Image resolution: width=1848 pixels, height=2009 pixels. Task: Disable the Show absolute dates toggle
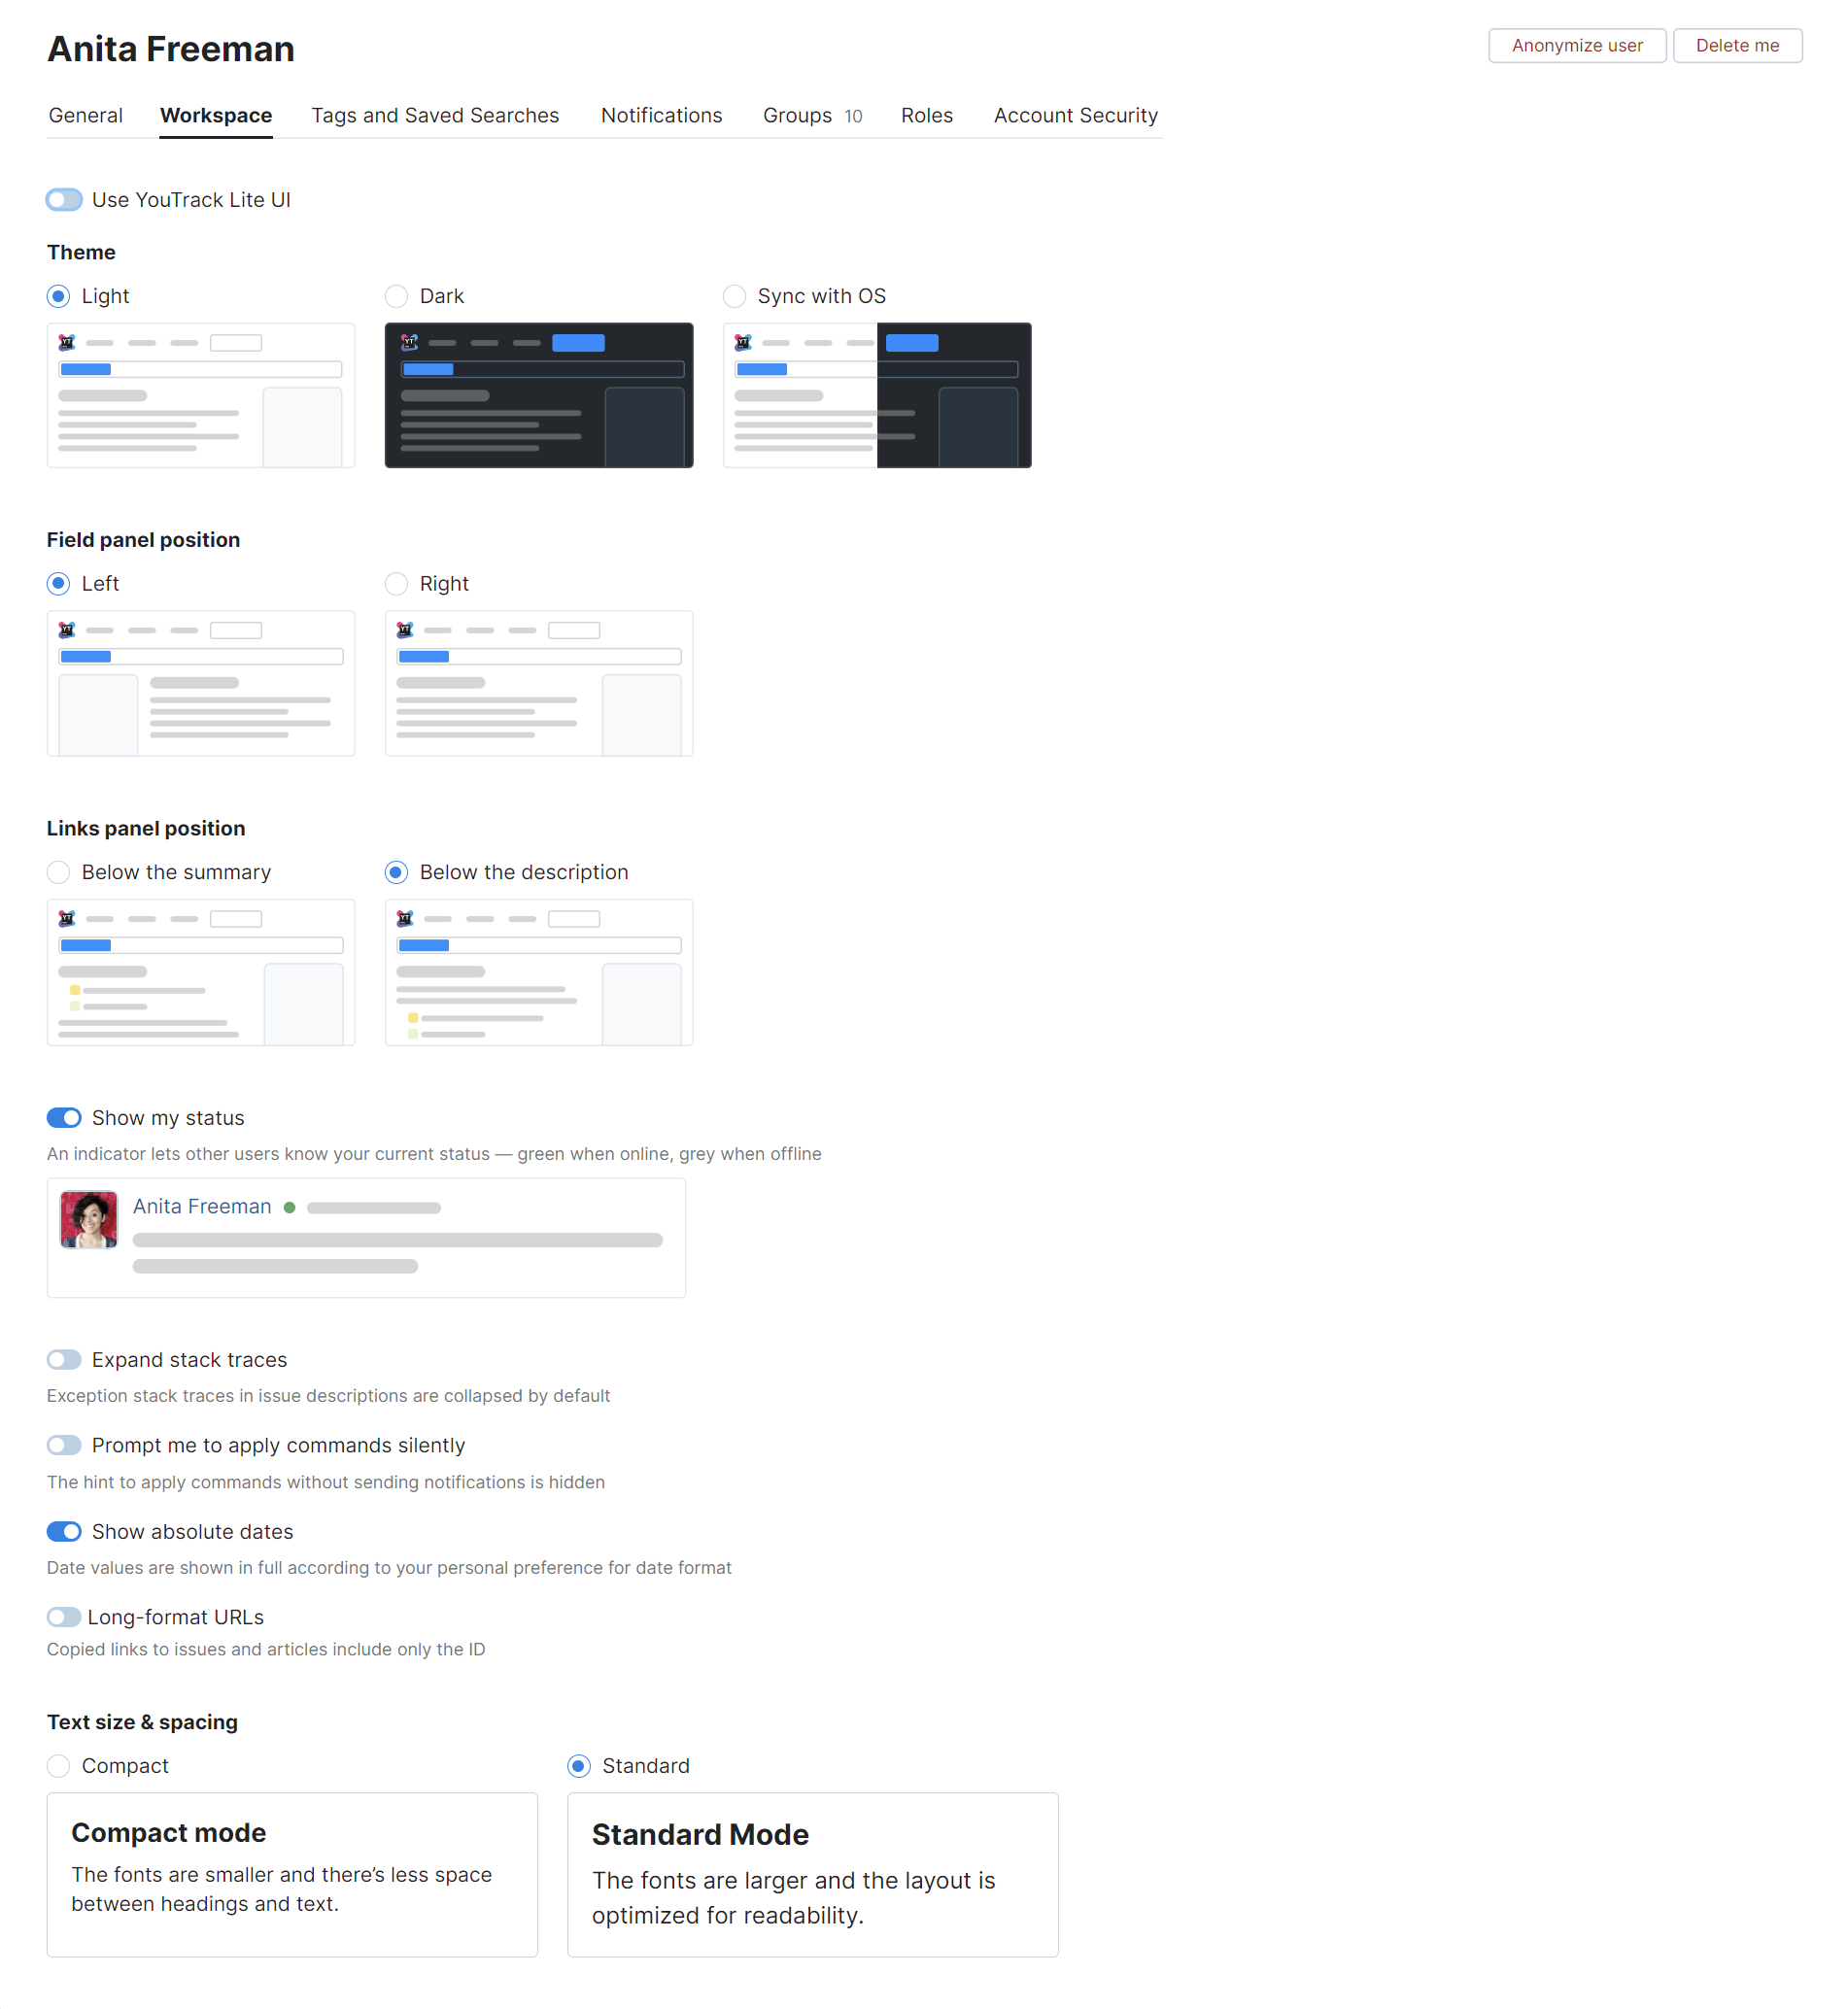click(64, 1531)
